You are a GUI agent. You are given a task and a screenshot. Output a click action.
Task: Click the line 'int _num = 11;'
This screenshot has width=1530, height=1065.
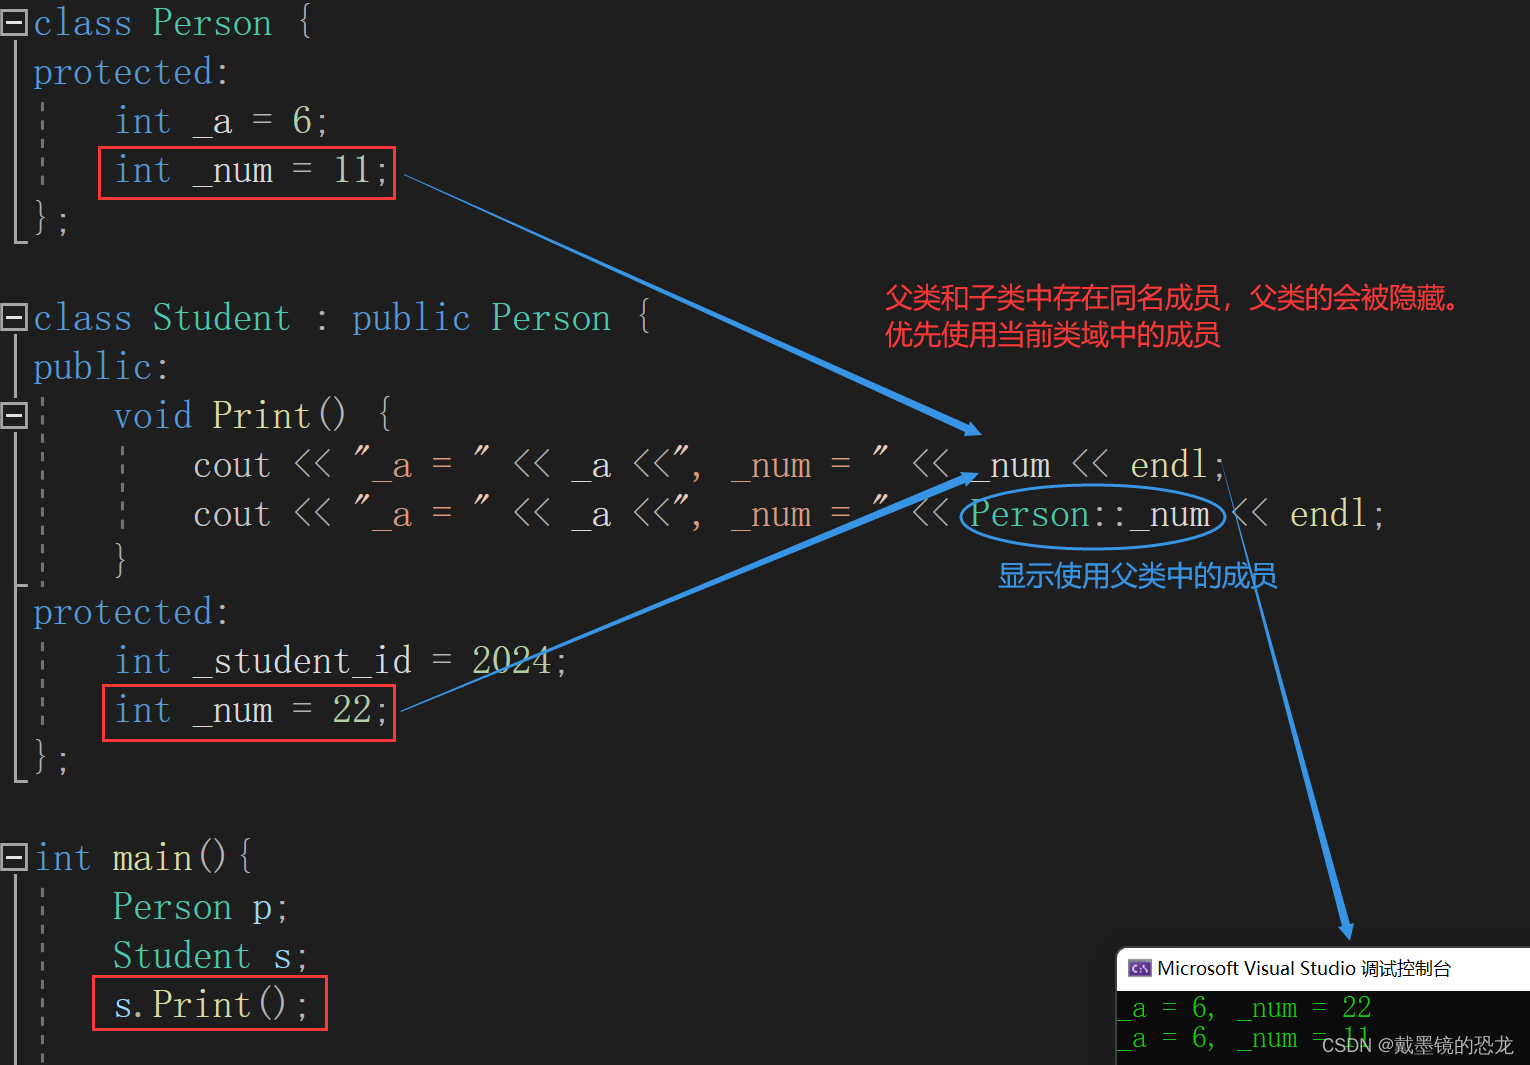coord(250,170)
